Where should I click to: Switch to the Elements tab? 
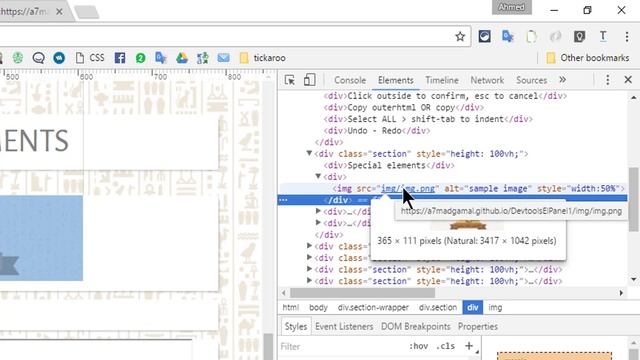coord(396,80)
